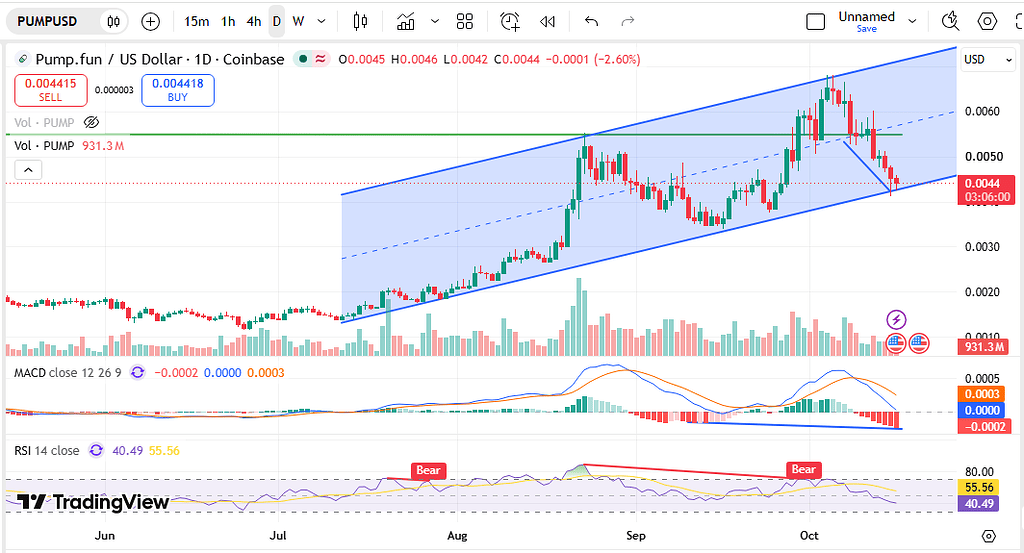1024x553 pixels.
Task: Toggle visibility of the hidden Vol PUMP indicator
Action: pyautogui.click(x=91, y=122)
